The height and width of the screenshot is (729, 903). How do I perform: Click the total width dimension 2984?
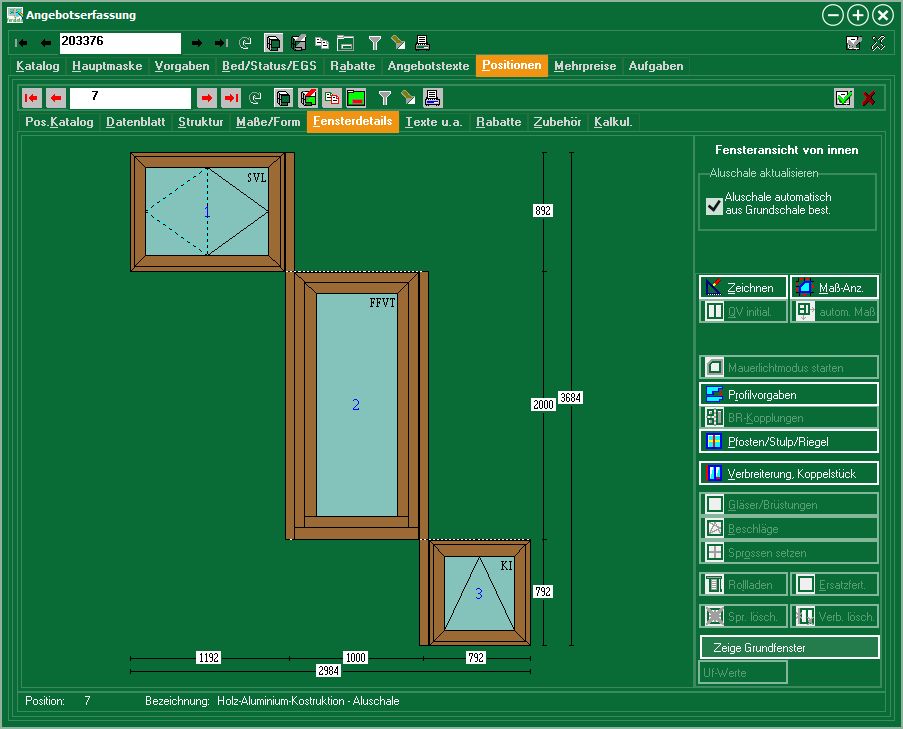coord(329,671)
